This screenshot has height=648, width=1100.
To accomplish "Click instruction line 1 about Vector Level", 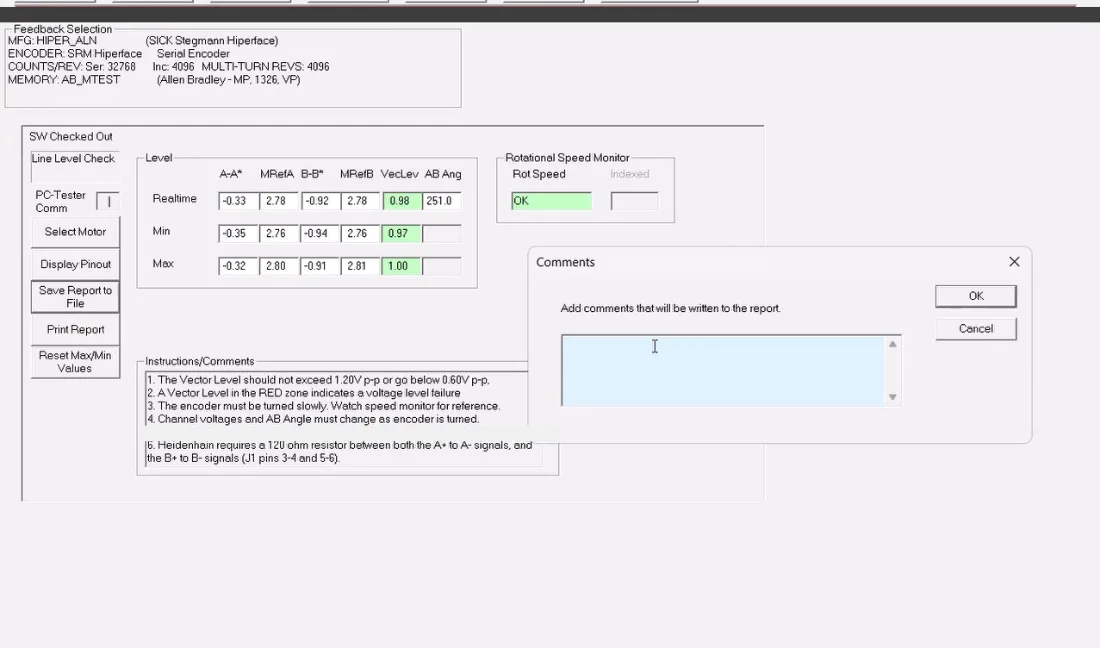I will pos(318,380).
